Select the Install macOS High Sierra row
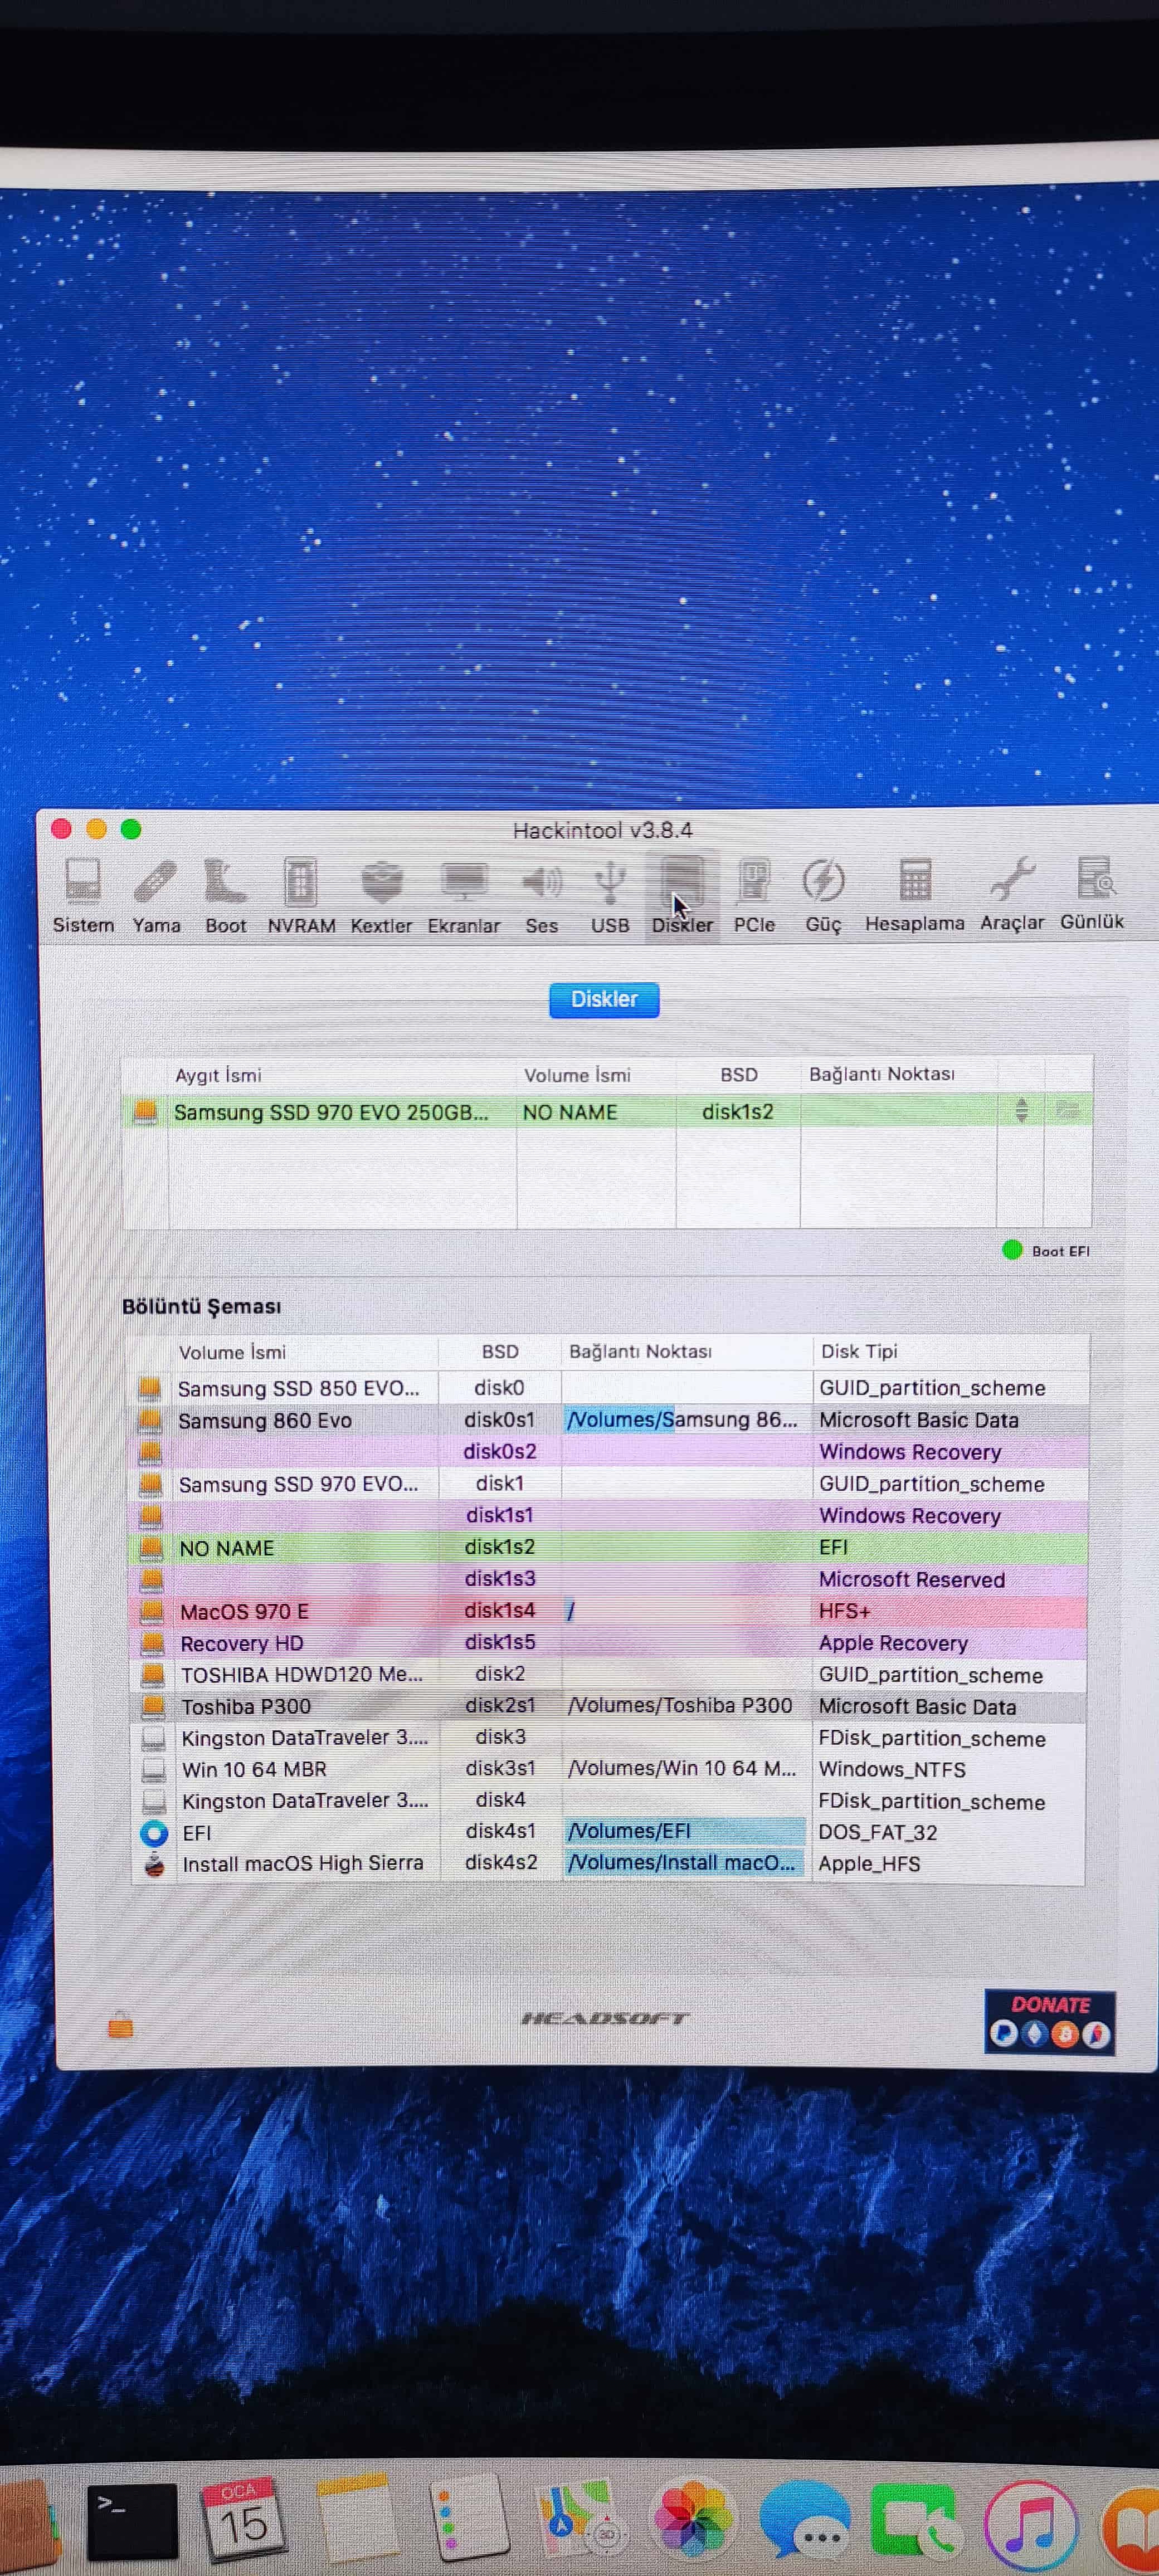The image size is (1159, 2576). 302,1863
